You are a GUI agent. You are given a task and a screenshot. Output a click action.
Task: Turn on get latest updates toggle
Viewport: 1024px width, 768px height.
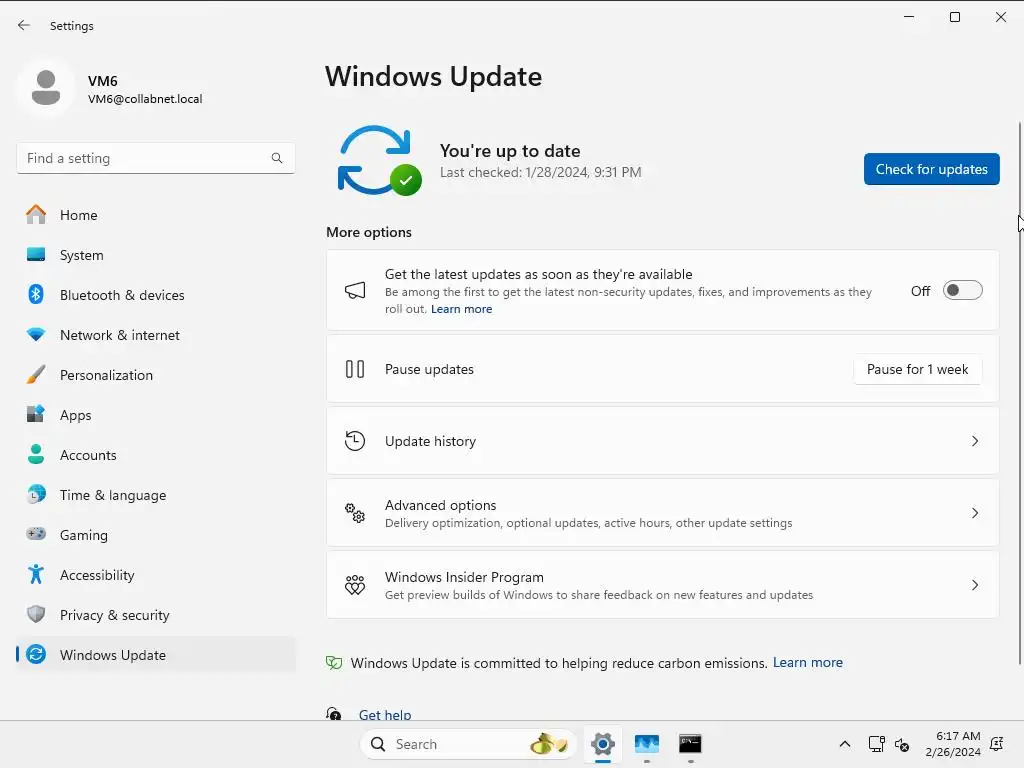tap(963, 290)
